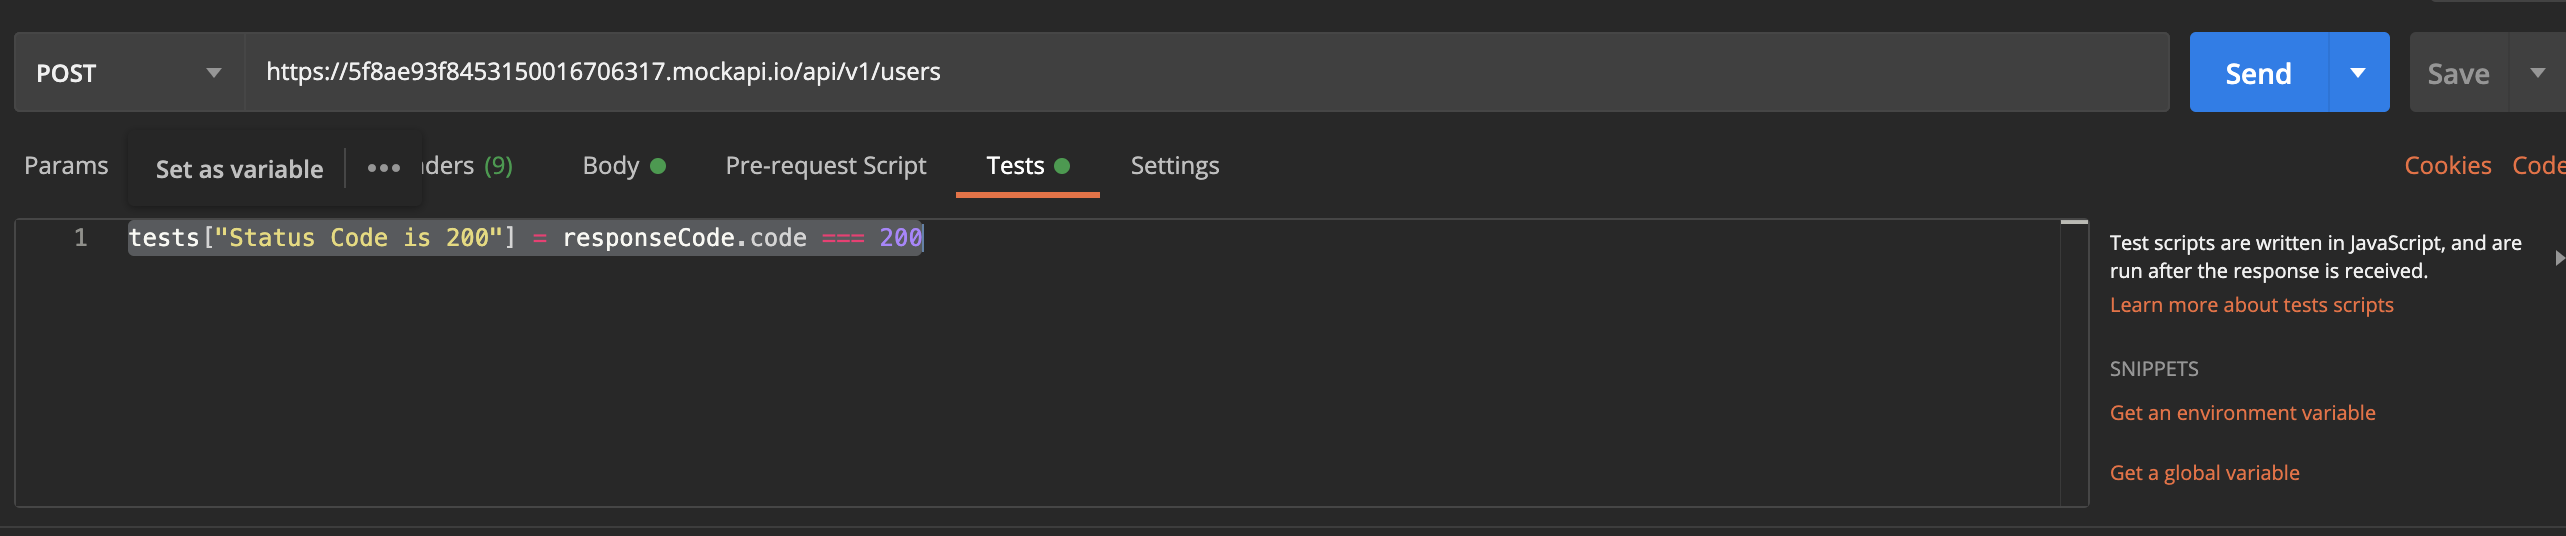The height and width of the screenshot is (536, 2566).
Task: Insert the Get a global variable snippet
Action: pyautogui.click(x=2204, y=473)
